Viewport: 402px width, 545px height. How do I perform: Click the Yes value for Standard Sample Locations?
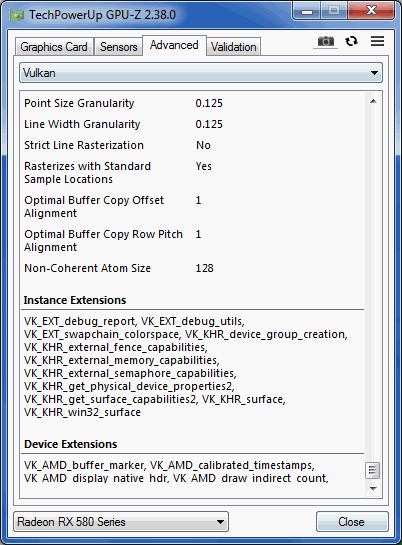coord(204,166)
